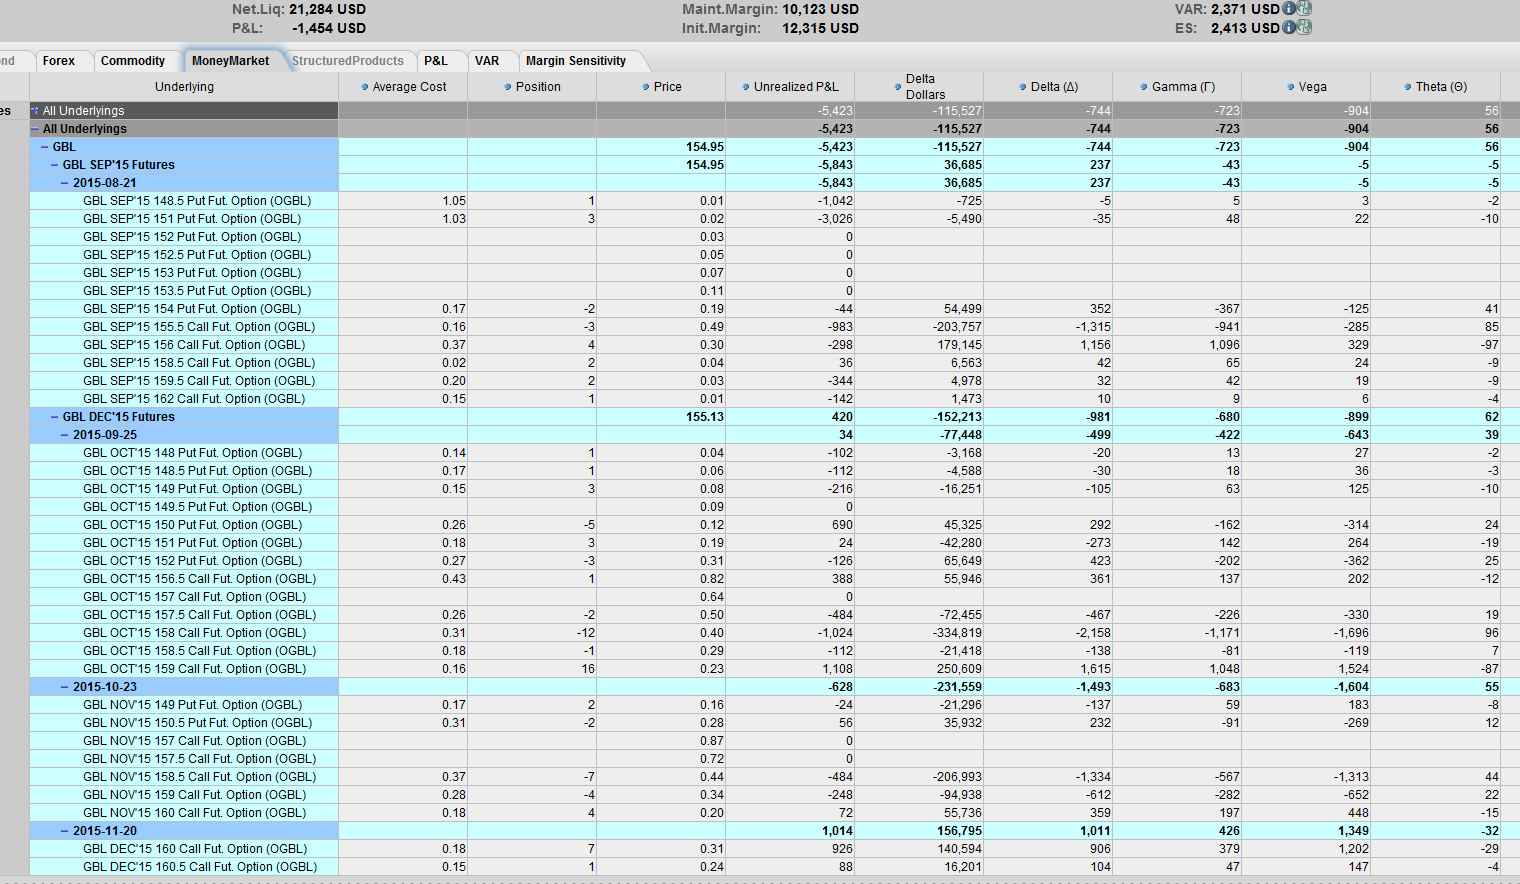The width and height of the screenshot is (1520, 884).
Task: Collapse the bold All Underlyings group
Action: coord(35,129)
